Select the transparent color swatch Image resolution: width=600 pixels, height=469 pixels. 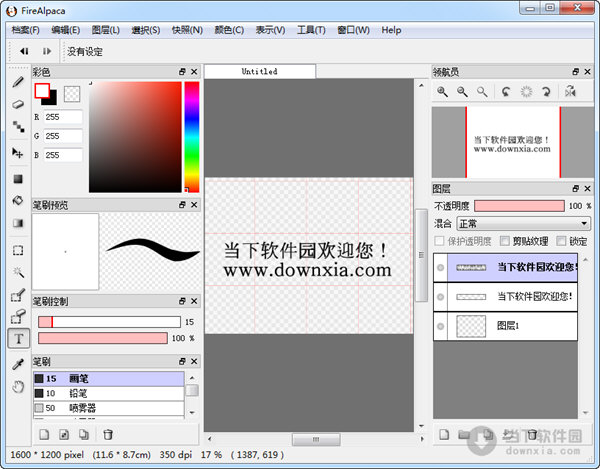[x=72, y=94]
